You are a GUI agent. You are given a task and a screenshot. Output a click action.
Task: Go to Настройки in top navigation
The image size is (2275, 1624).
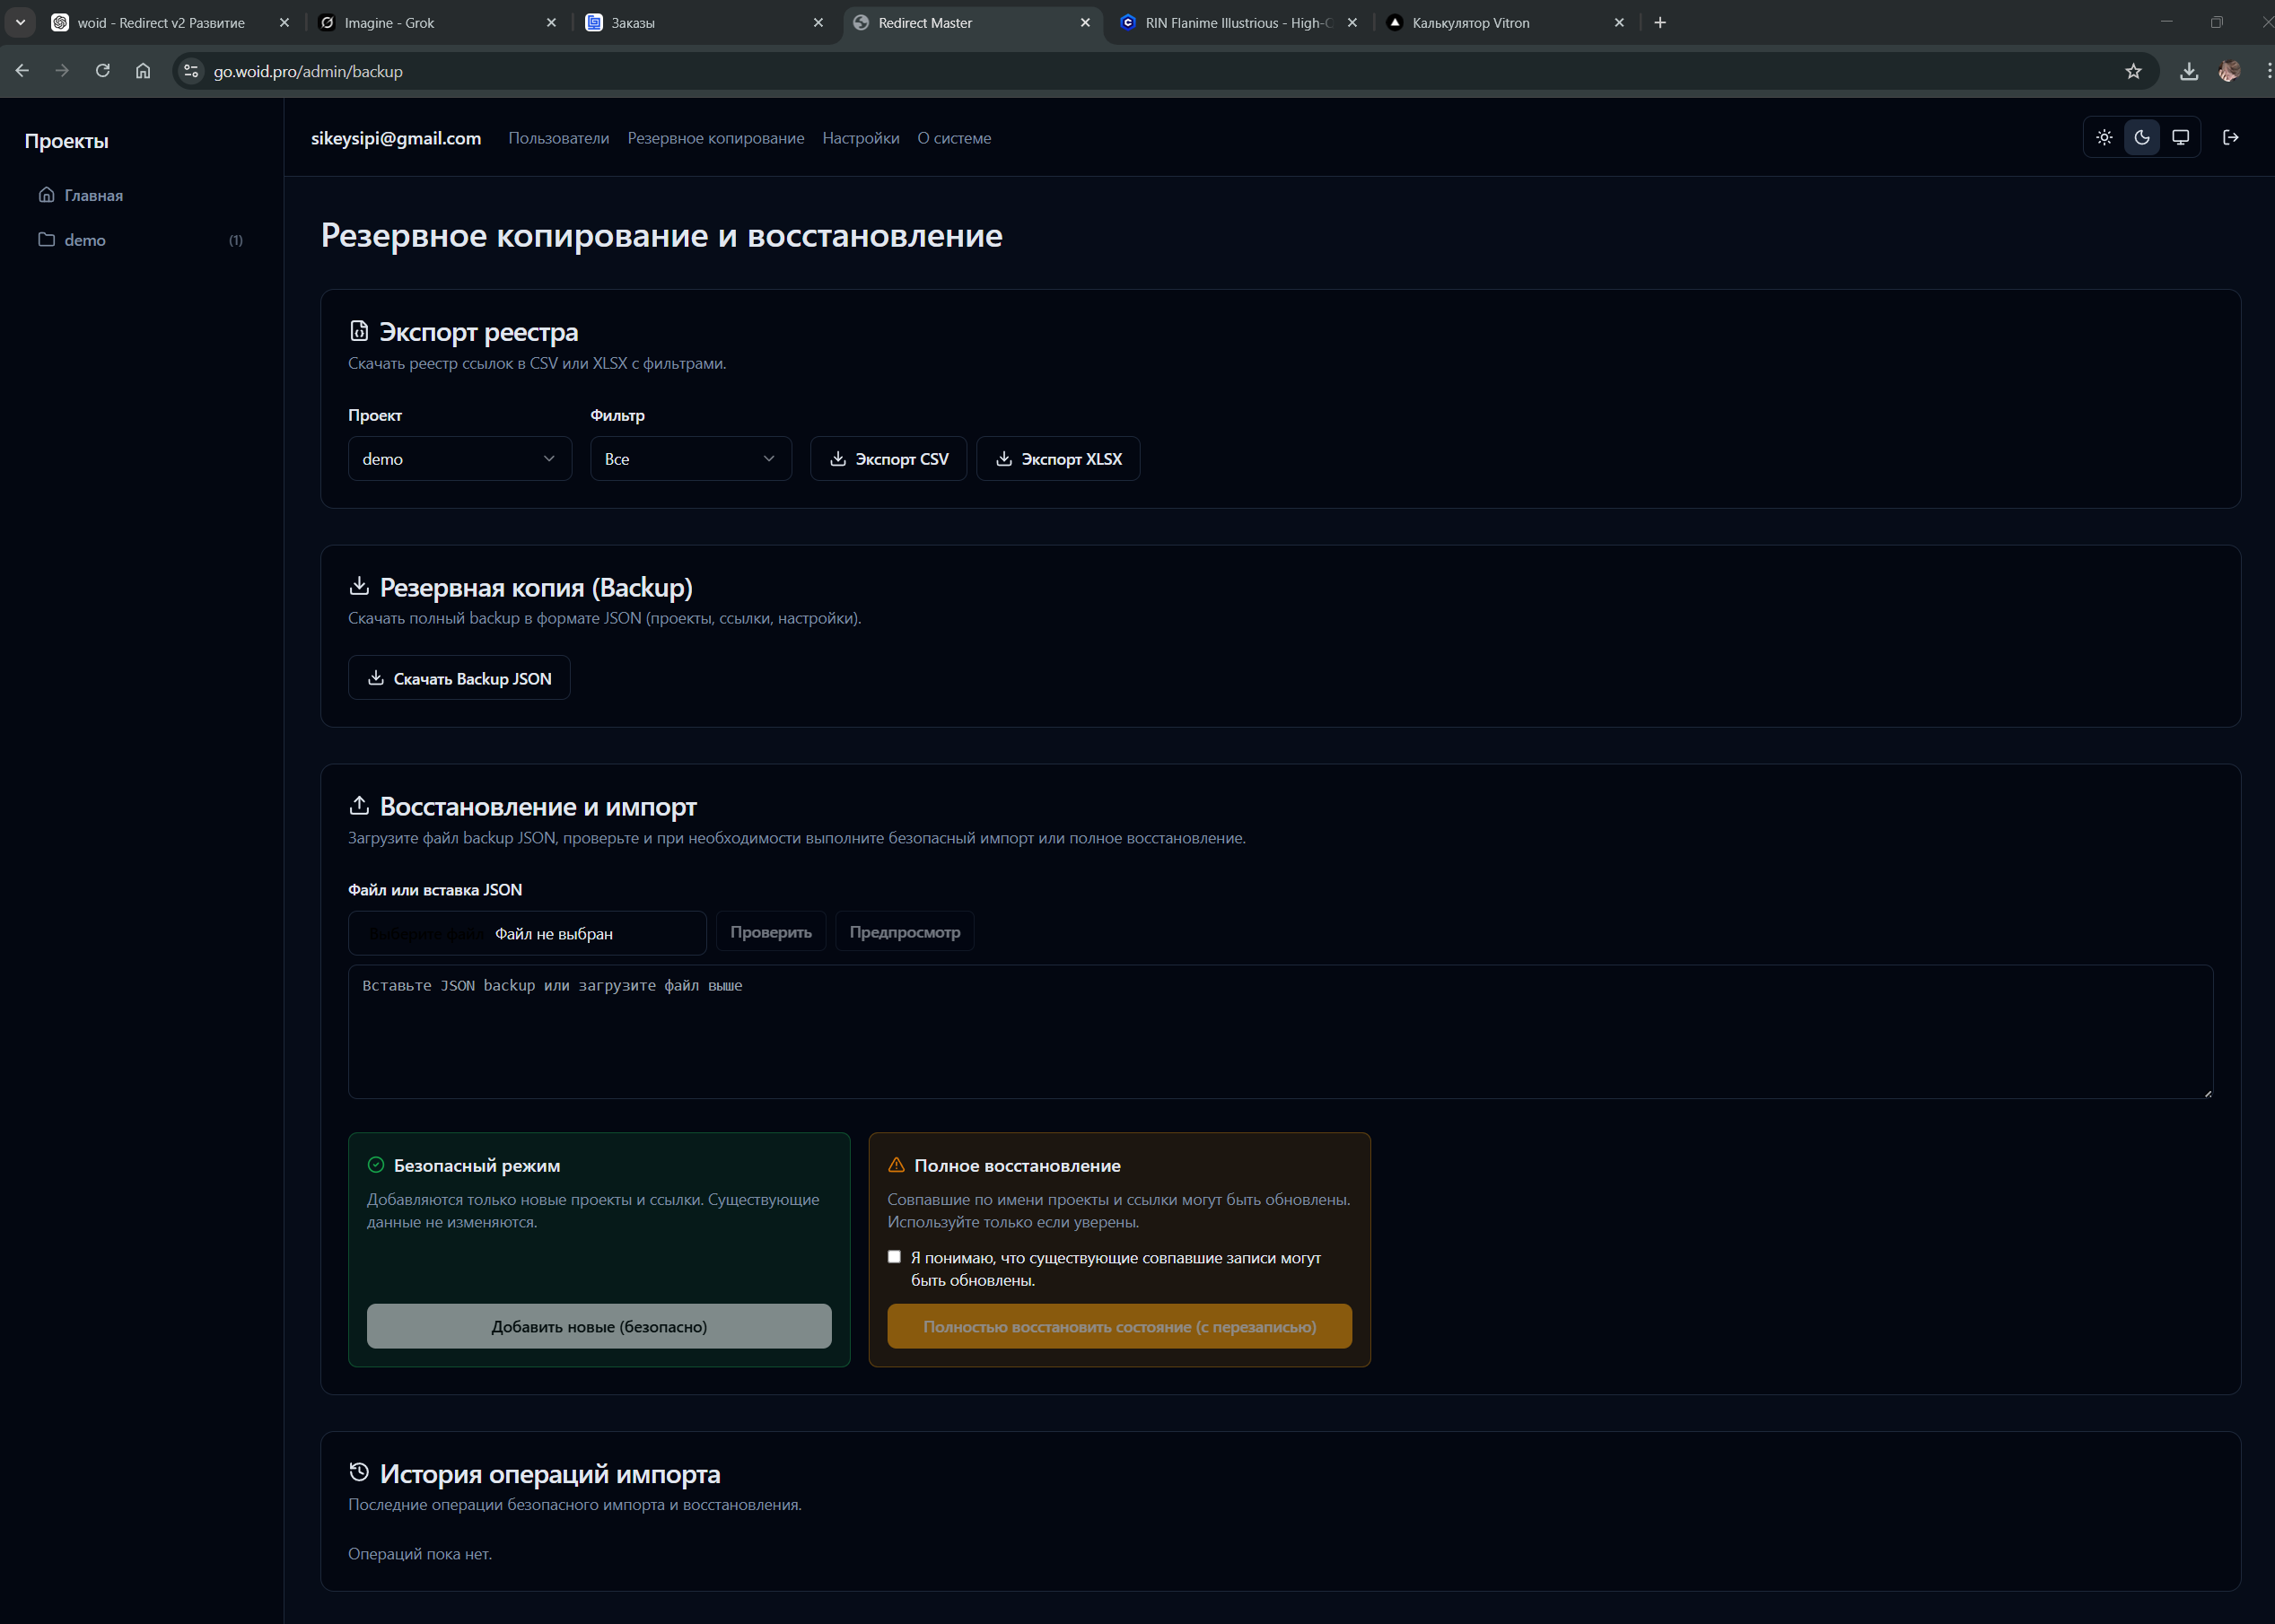point(860,138)
